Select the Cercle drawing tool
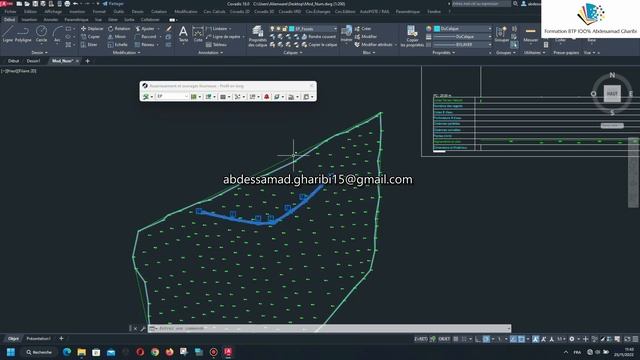640x360 pixels. click(41, 34)
